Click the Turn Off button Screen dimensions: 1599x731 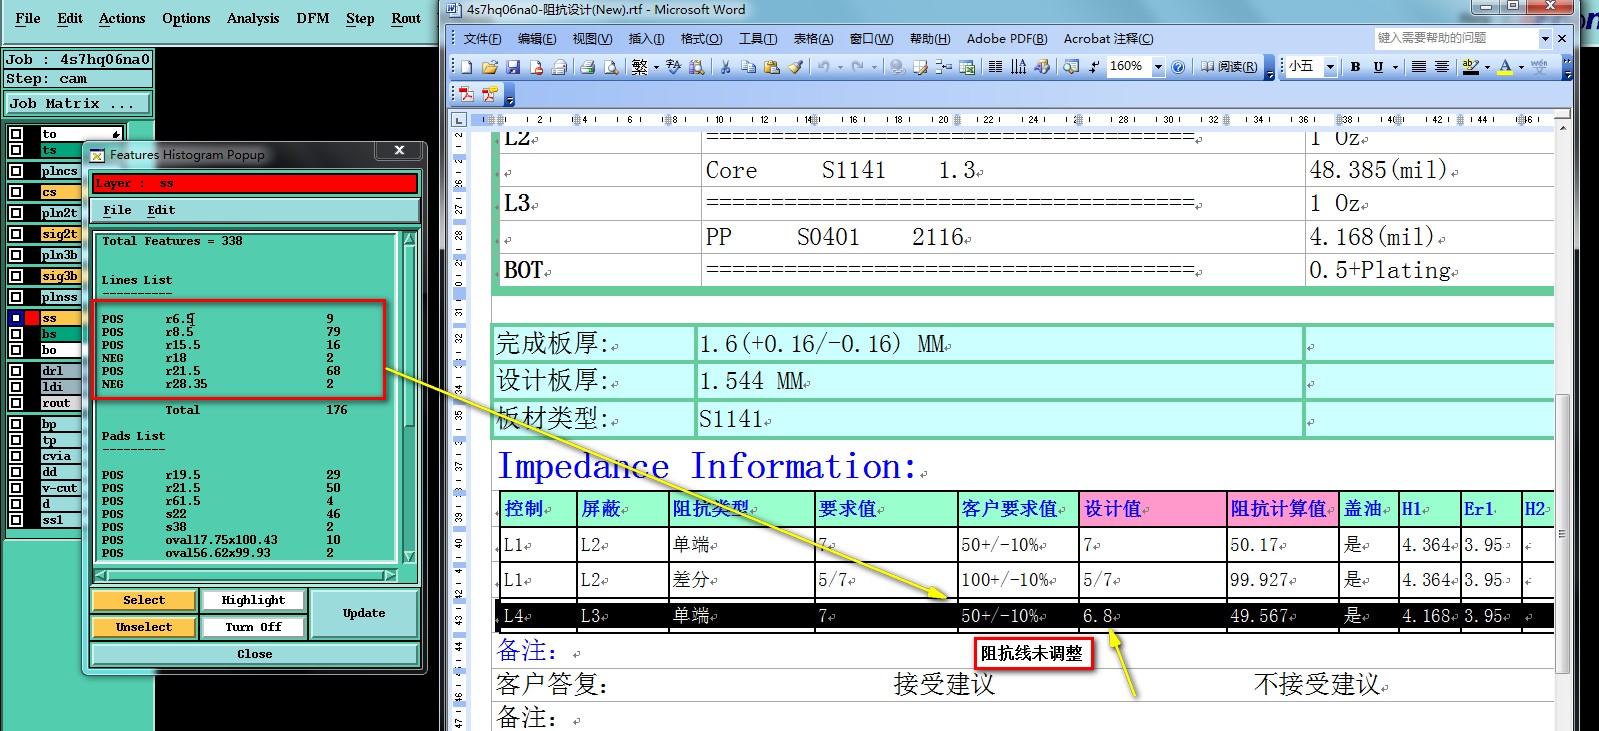[x=253, y=627]
